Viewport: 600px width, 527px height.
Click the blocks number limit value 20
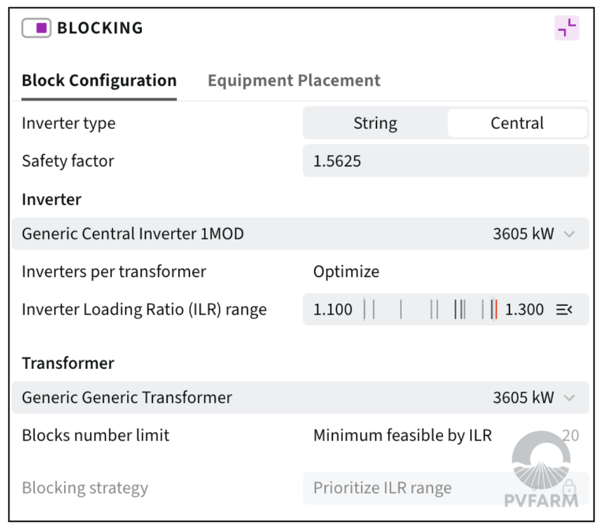click(x=570, y=435)
